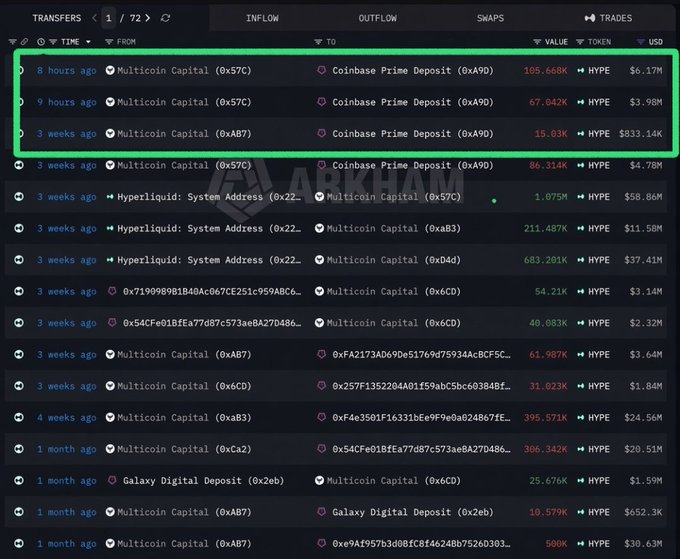Viewport: 680px width, 559px height.
Task: Open transaction icon for 395.571K HYPE row
Action: click(x=19, y=418)
